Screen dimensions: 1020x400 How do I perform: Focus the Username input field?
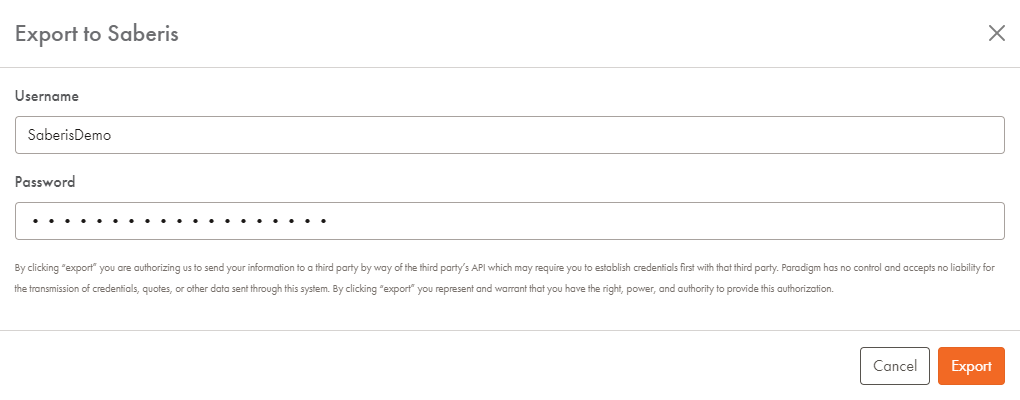(510, 135)
